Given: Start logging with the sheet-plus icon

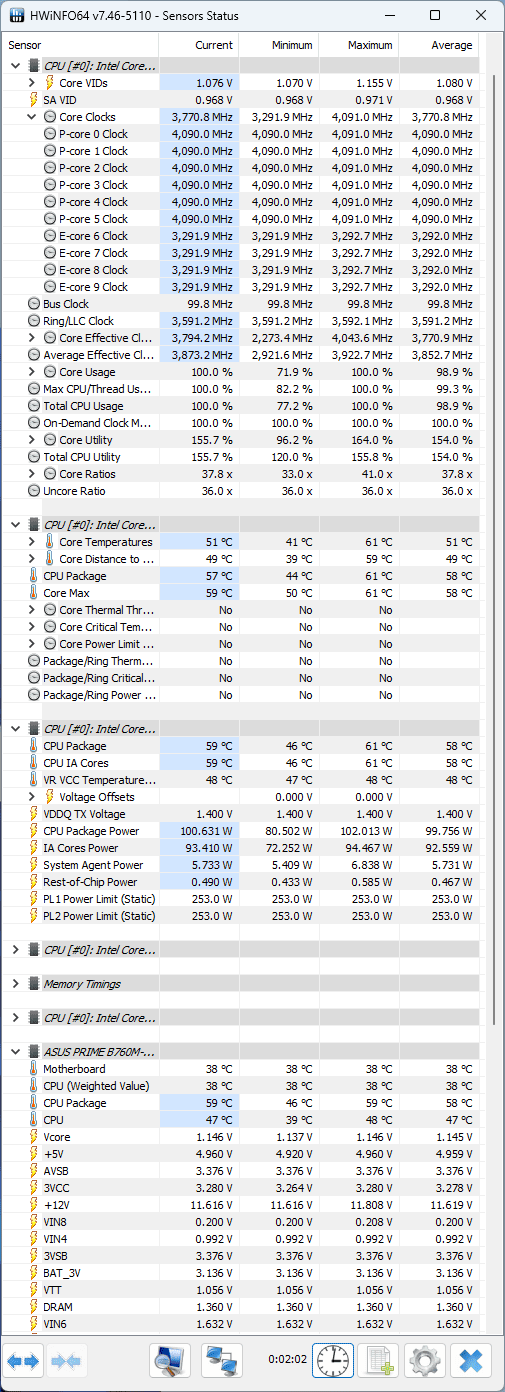Looking at the screenshot, I should tap(378, 1360).
